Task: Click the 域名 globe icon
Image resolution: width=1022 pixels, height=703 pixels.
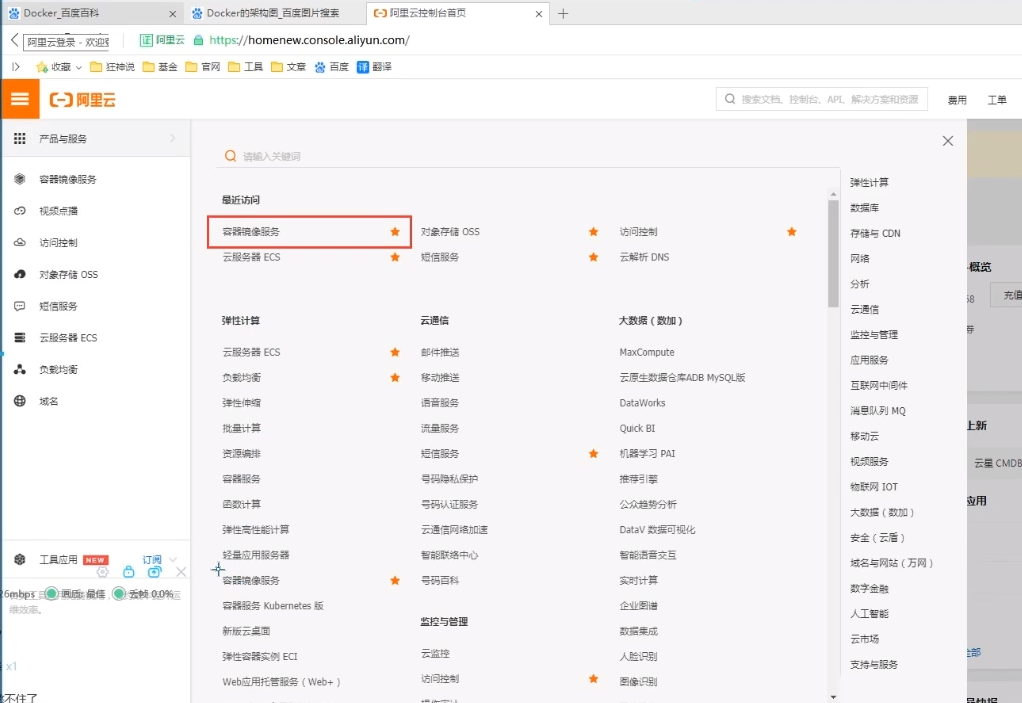Action: tap(20, 401)
